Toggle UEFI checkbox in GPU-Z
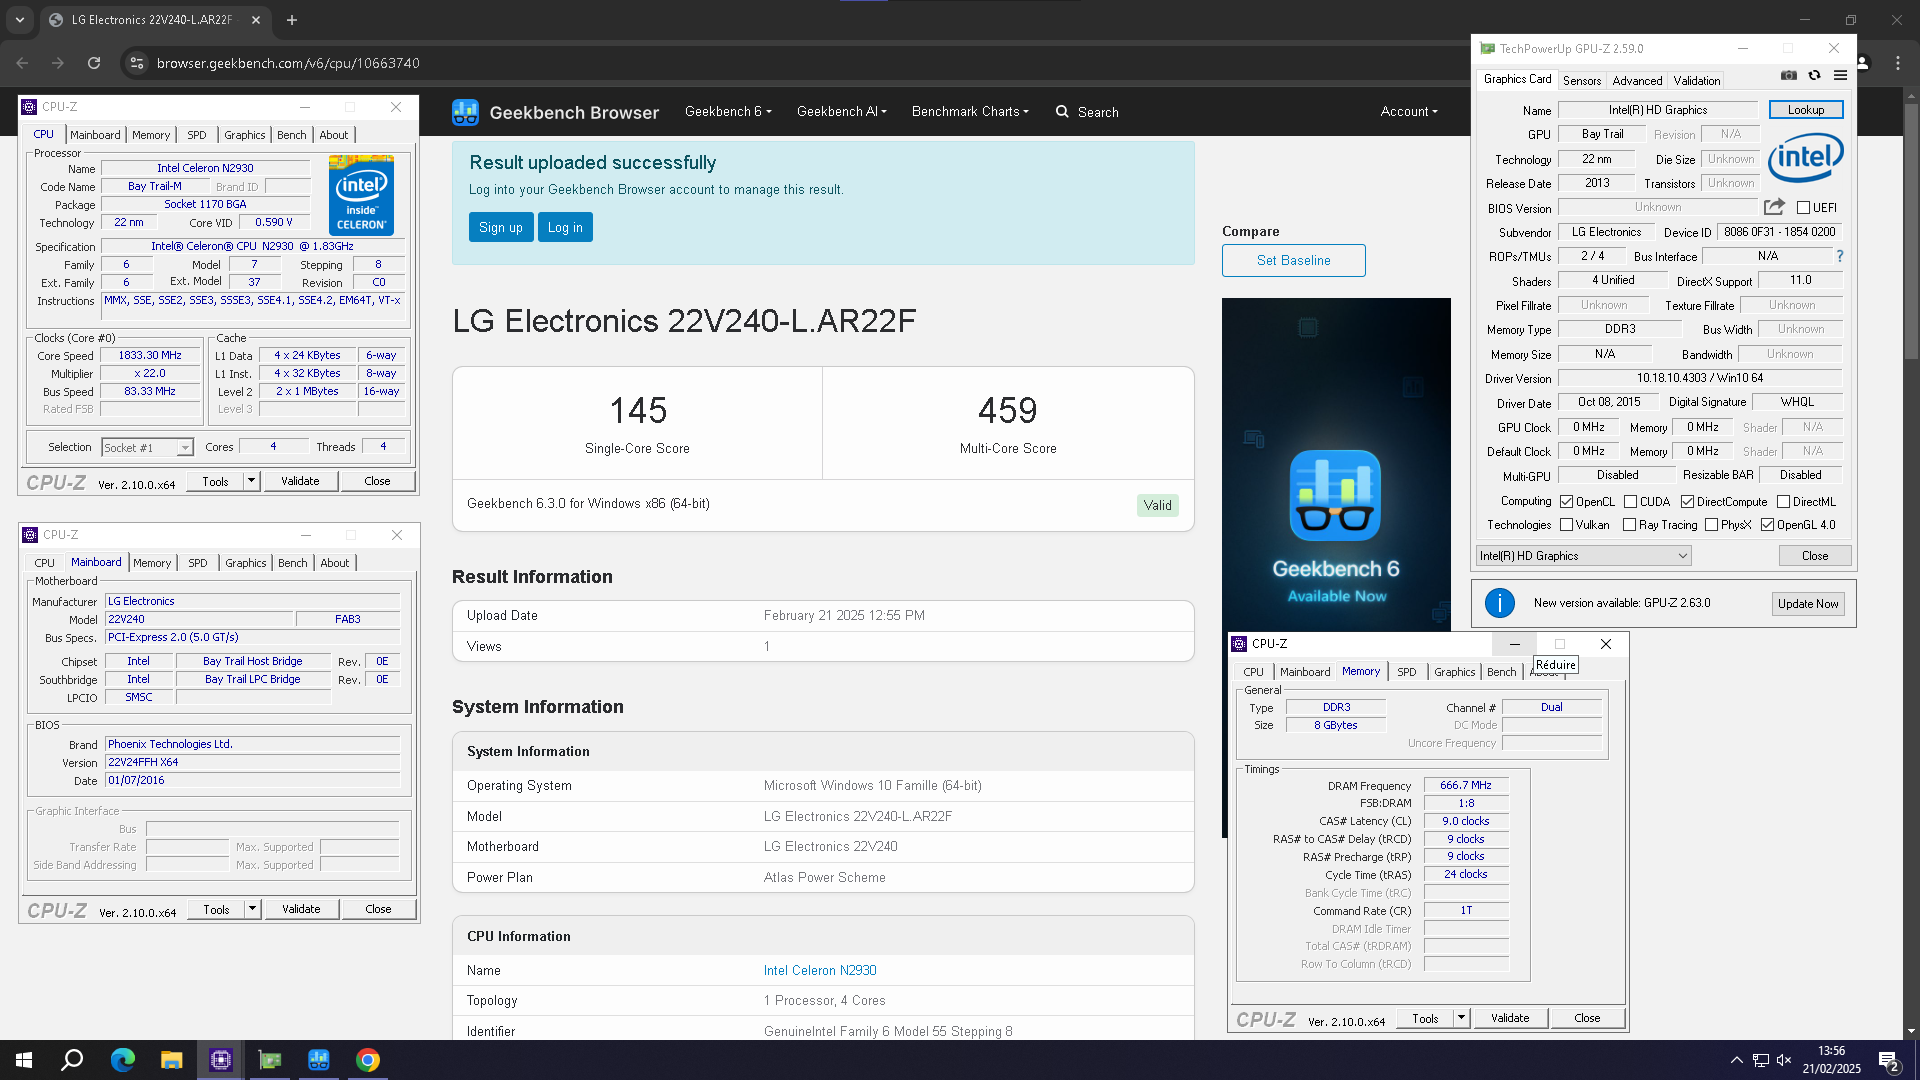Screen dimensions: 1920x1080 tap(1803, 208)
